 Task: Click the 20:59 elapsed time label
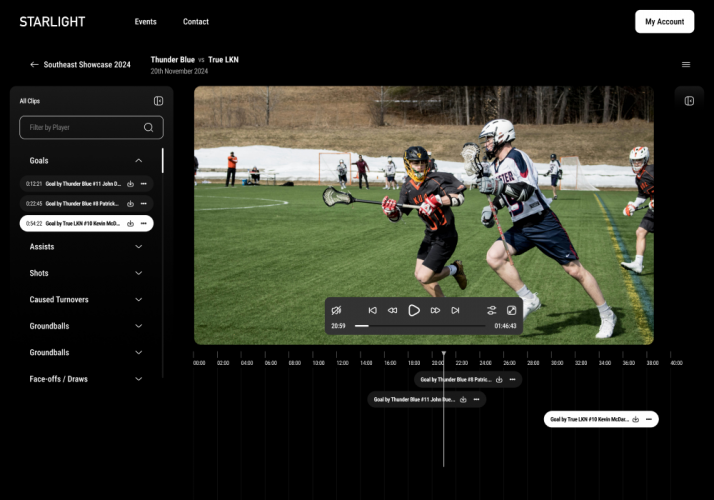[x=338, y=326]
